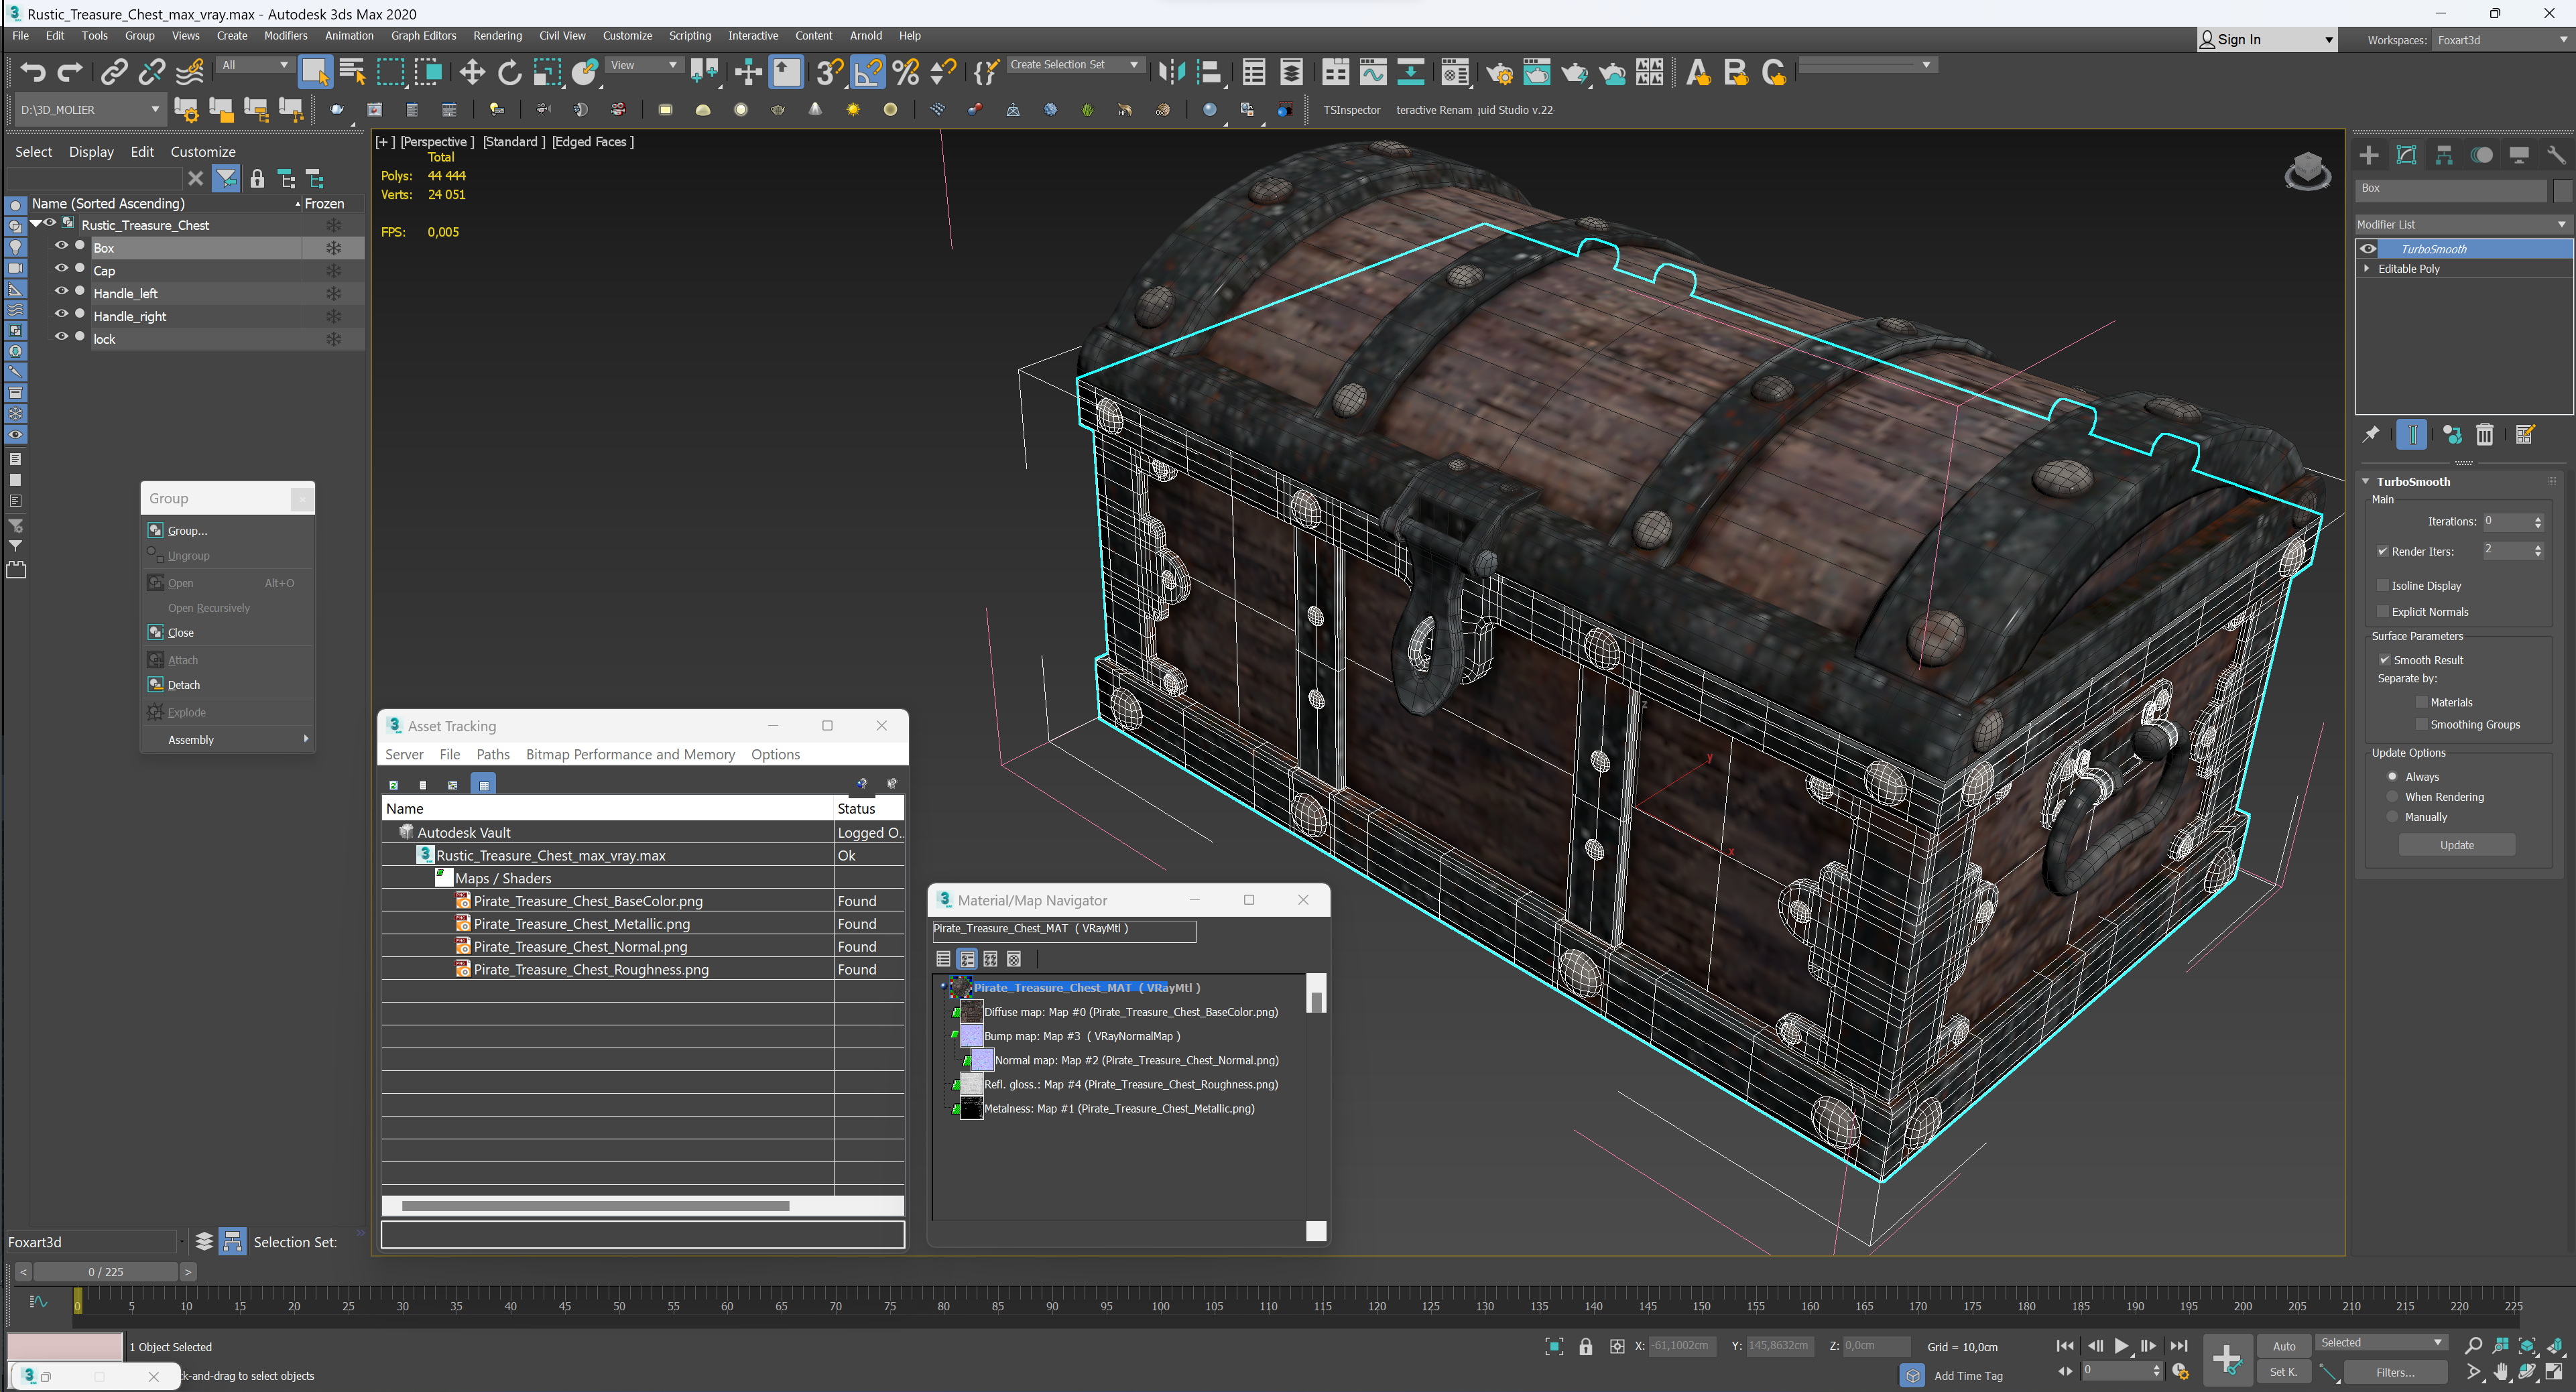
Task: Click Detach in the Group panel
Action: (183, 685)
